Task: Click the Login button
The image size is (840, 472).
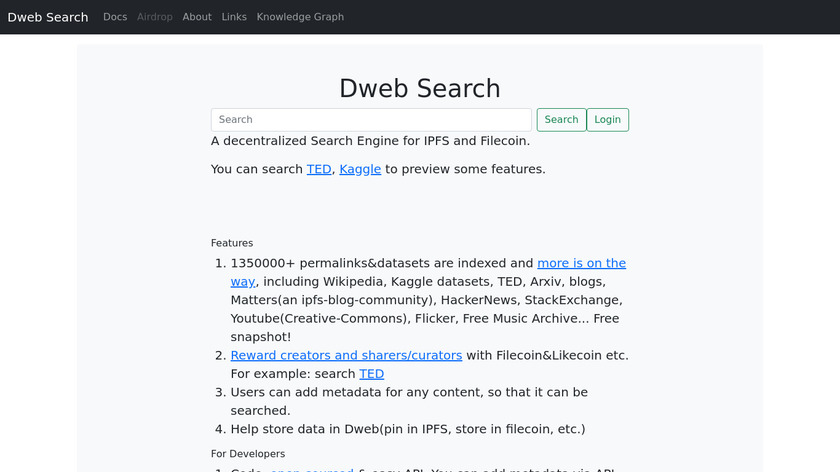Action: pos(607,120)
